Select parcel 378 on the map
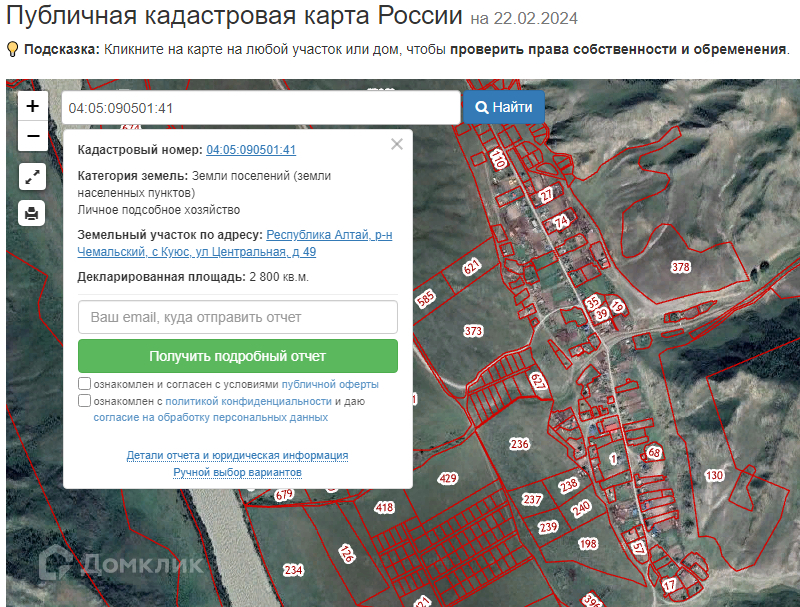 tap(681, 267)
